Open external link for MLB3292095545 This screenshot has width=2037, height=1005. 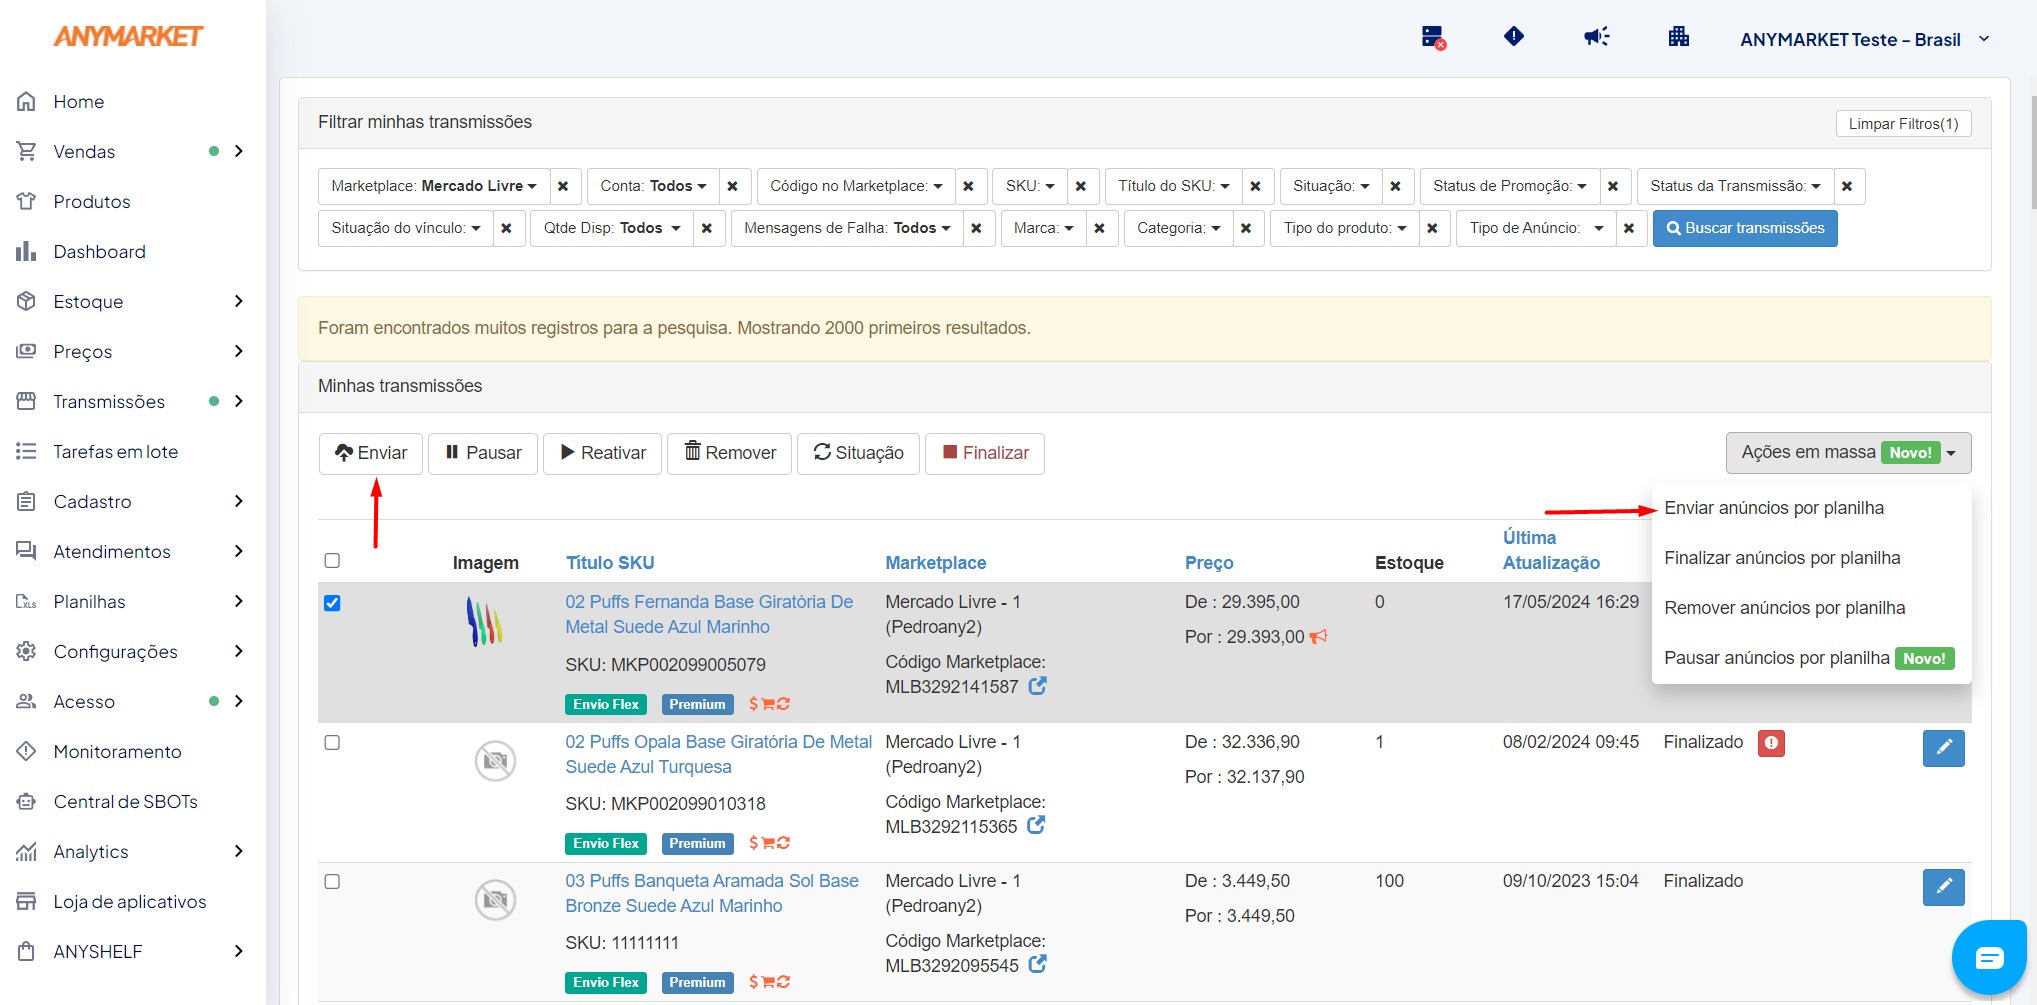pyautogui.click(x=1038, y=964)
